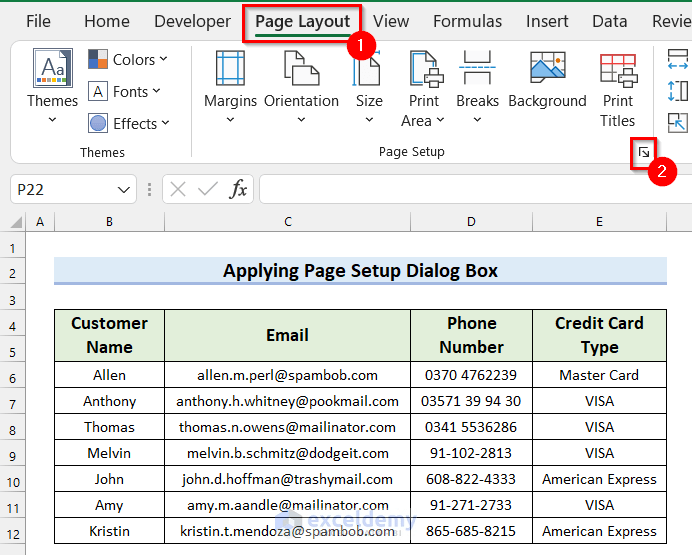
Task: Click the formula bar input field
Action: click(x=476, y=189)
